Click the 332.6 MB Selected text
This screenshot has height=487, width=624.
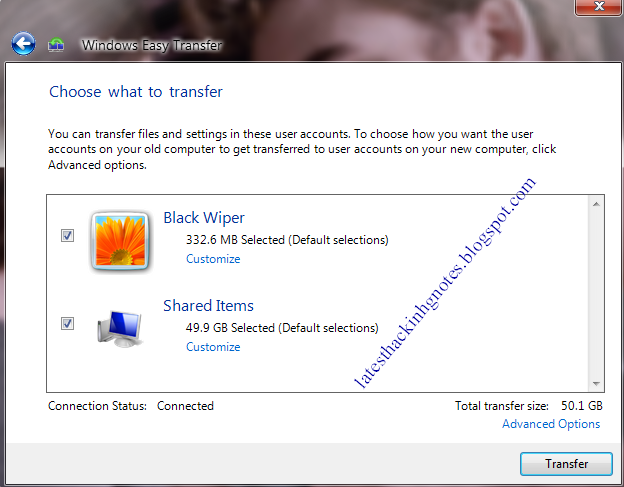tap(287, 240)
